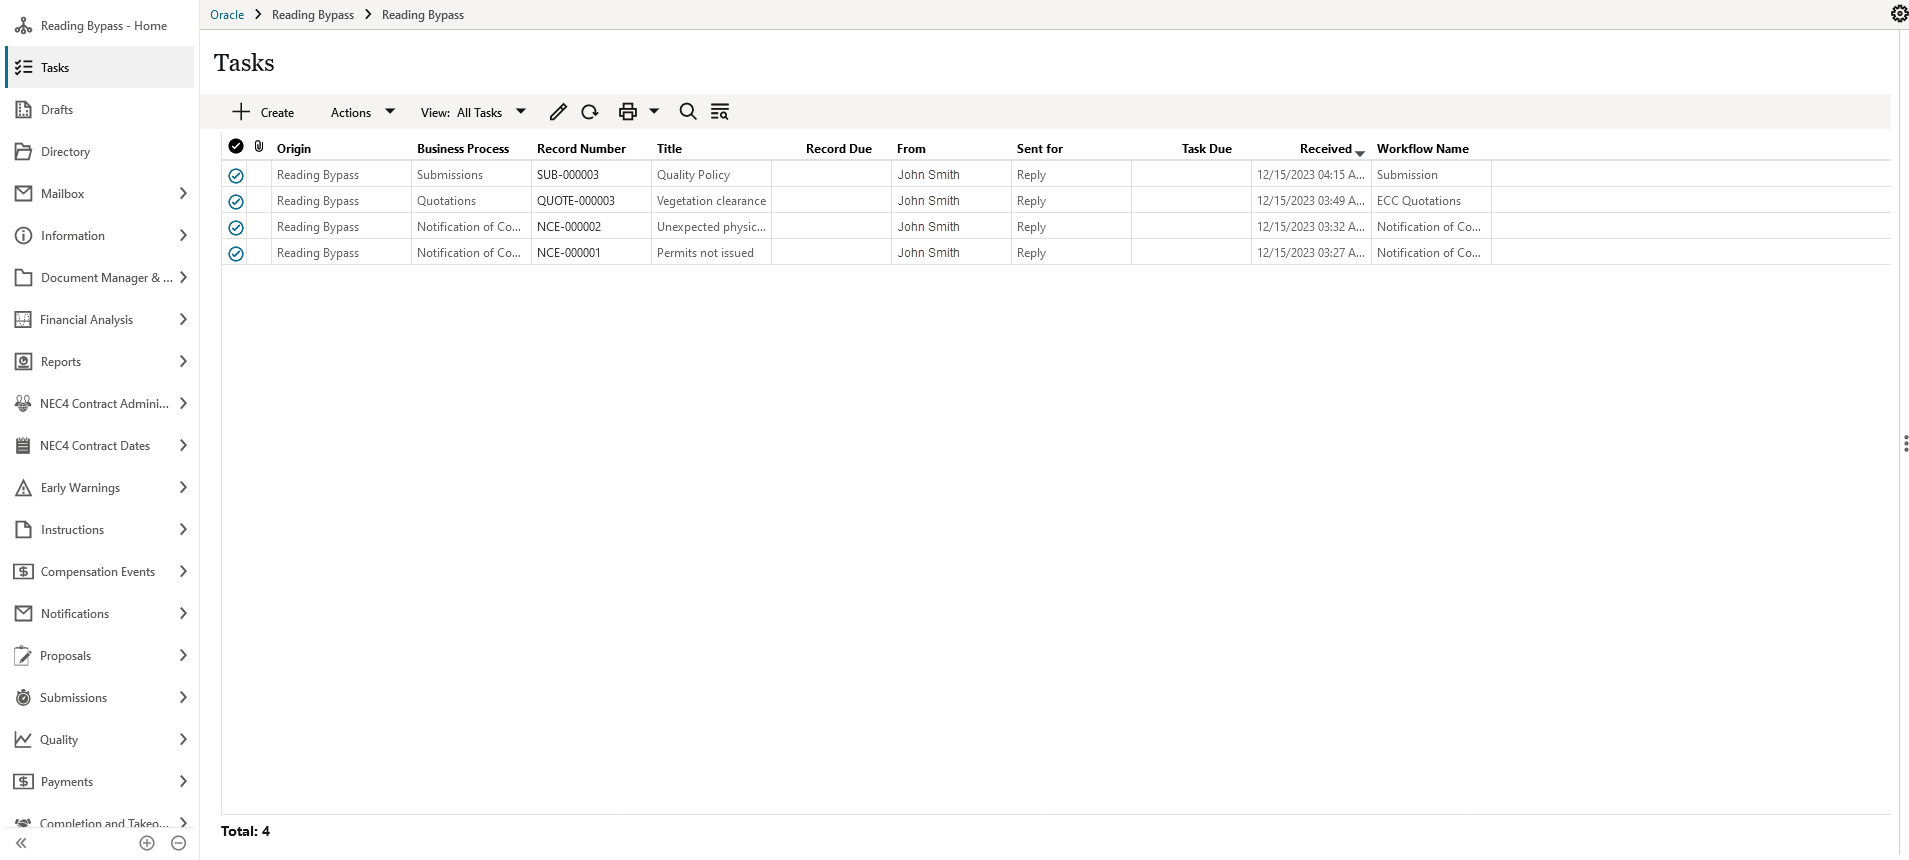Click the Quality chart icon
The image size is (1909, 860).
[x=24, y=740]
